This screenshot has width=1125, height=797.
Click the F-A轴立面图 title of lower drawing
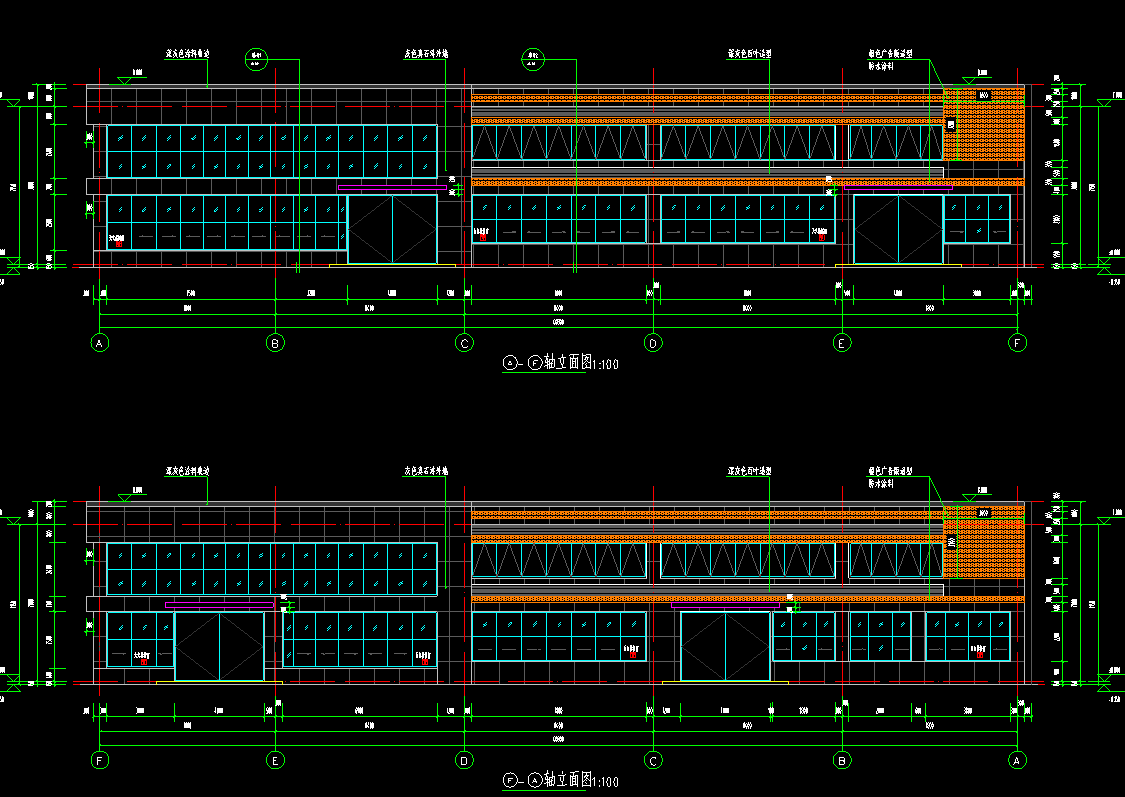coord(560,780)
